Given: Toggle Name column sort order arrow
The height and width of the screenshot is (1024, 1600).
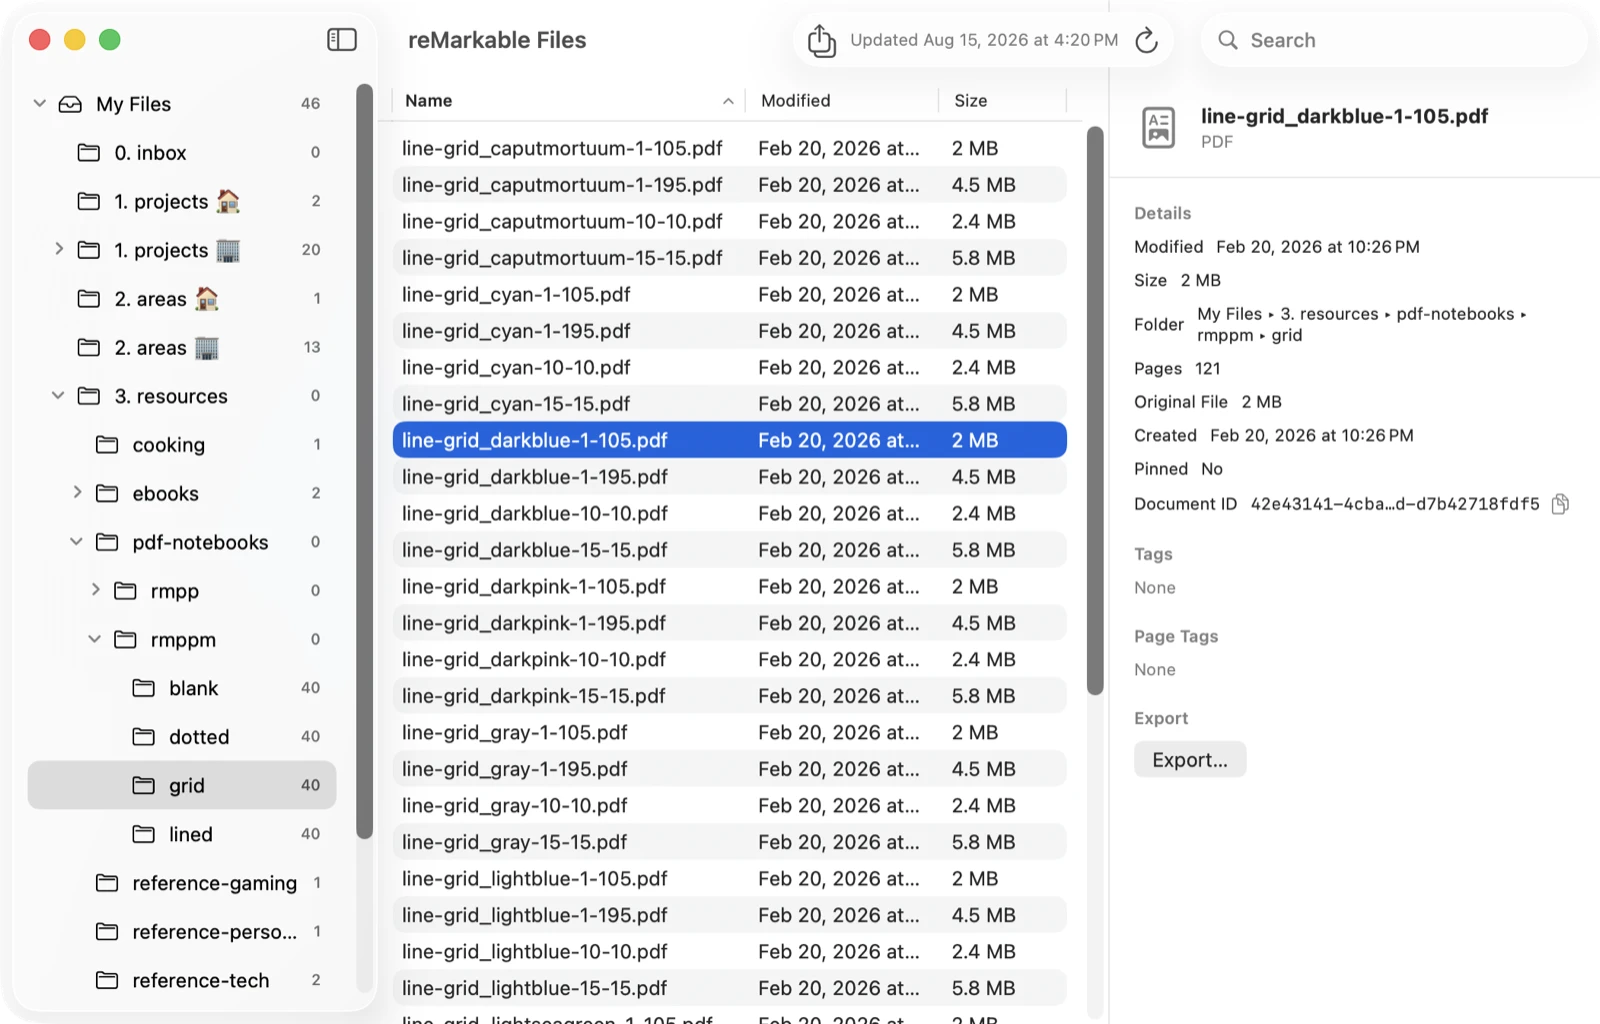Looking at the screenshot, I should coord(728,101).
